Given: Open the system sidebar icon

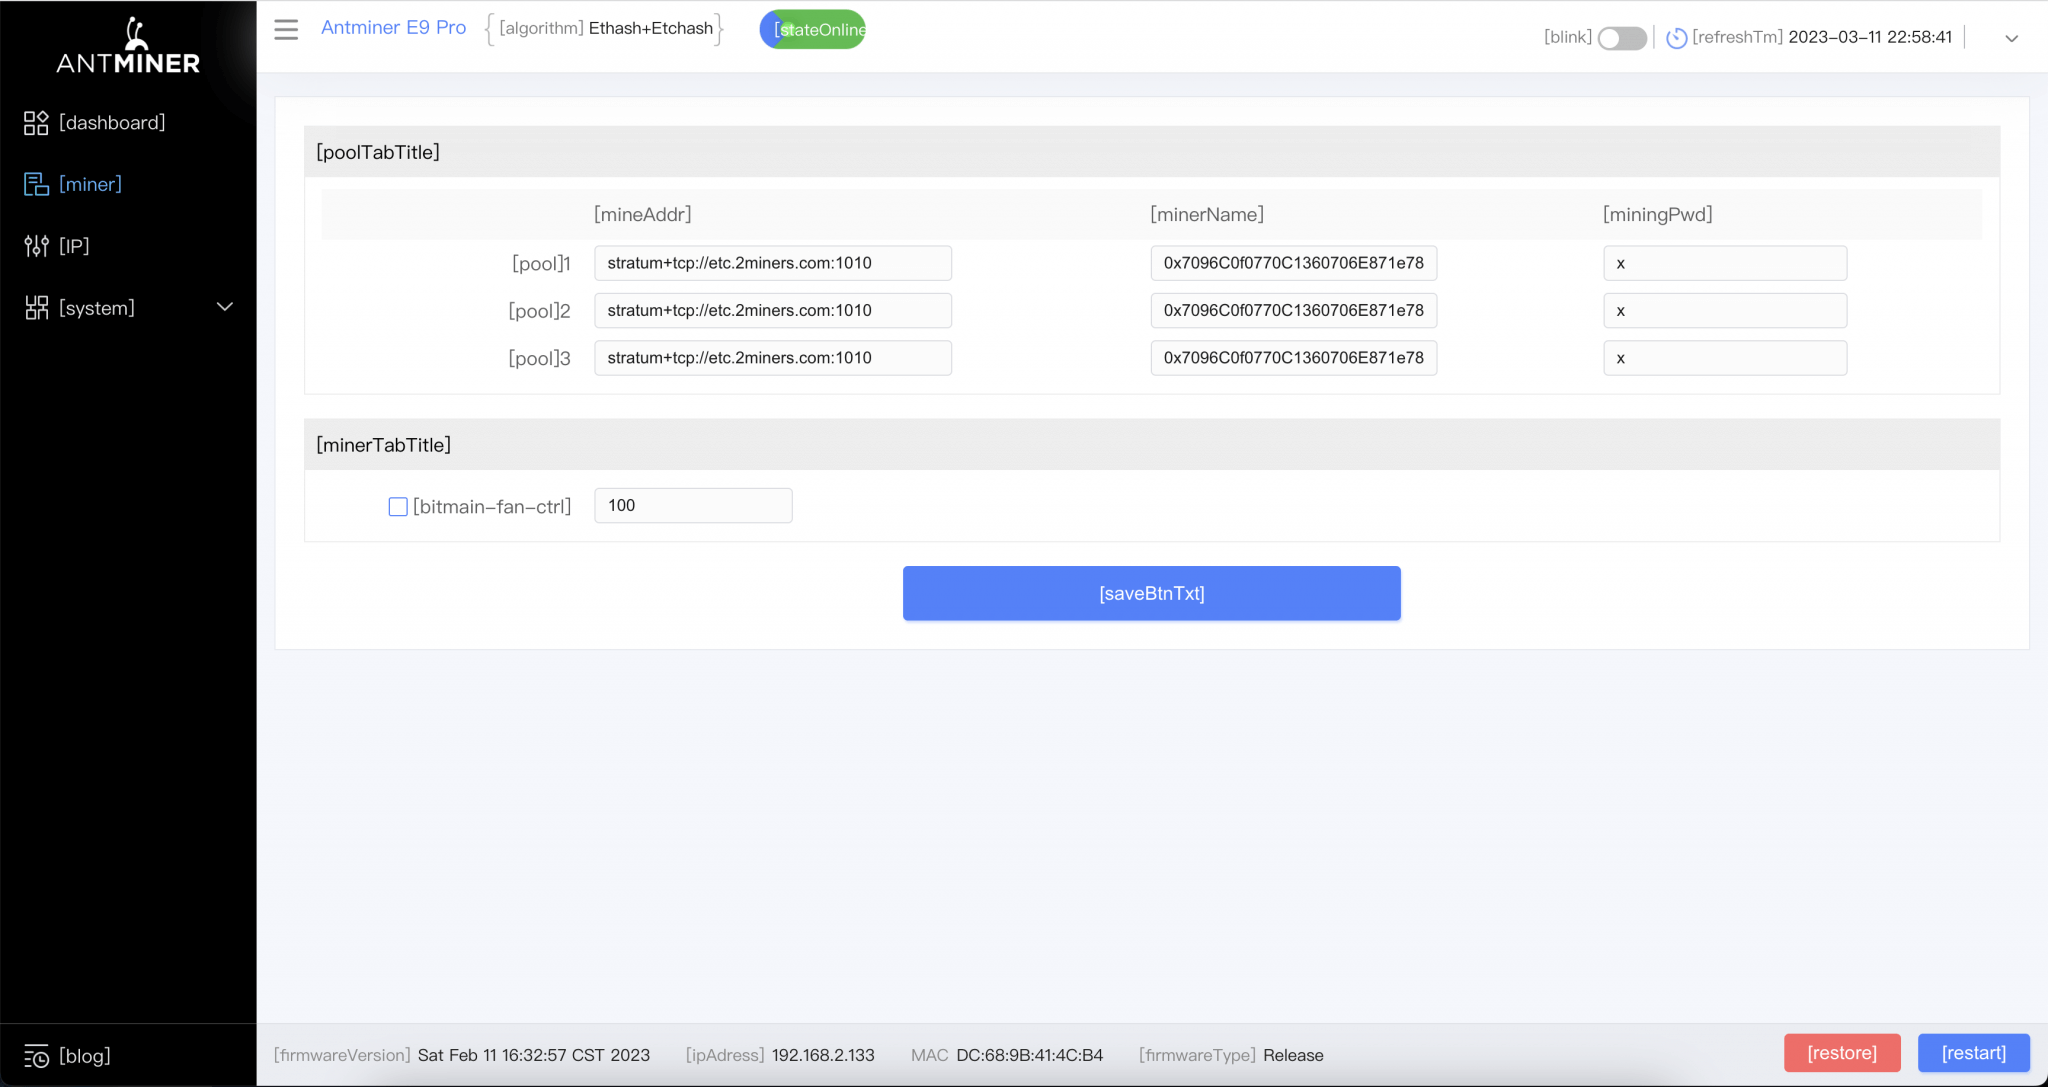Looking at the screenshot, I should [x=36, y=308].
